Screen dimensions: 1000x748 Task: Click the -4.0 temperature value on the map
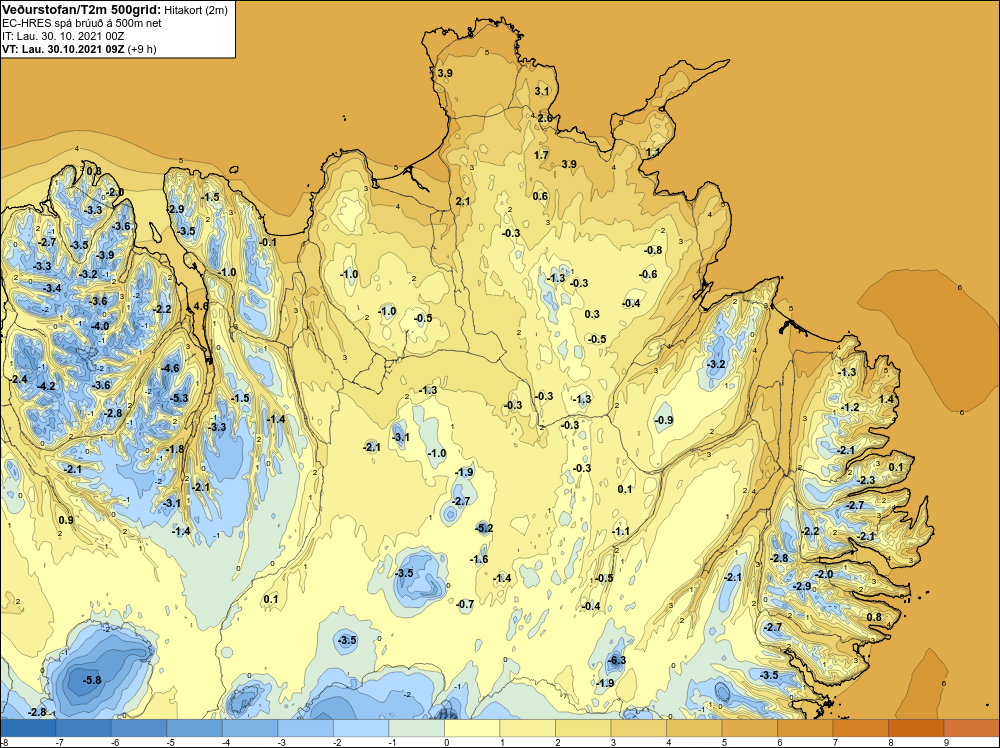point(100,326)
